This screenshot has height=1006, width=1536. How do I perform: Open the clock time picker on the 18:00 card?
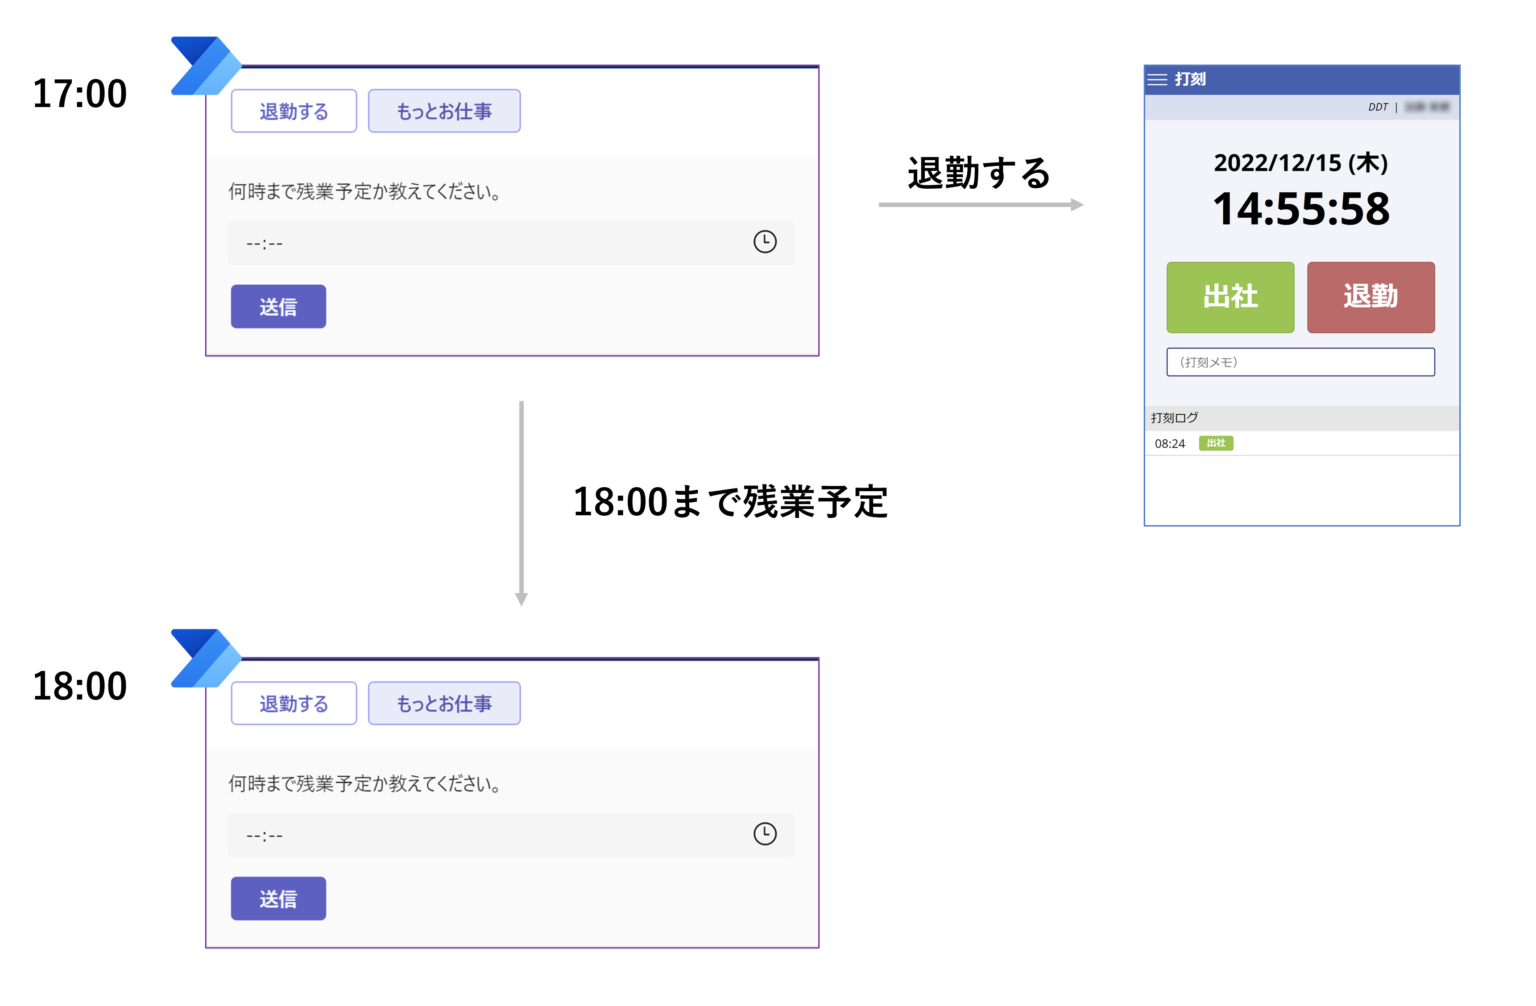coord(764,834)
